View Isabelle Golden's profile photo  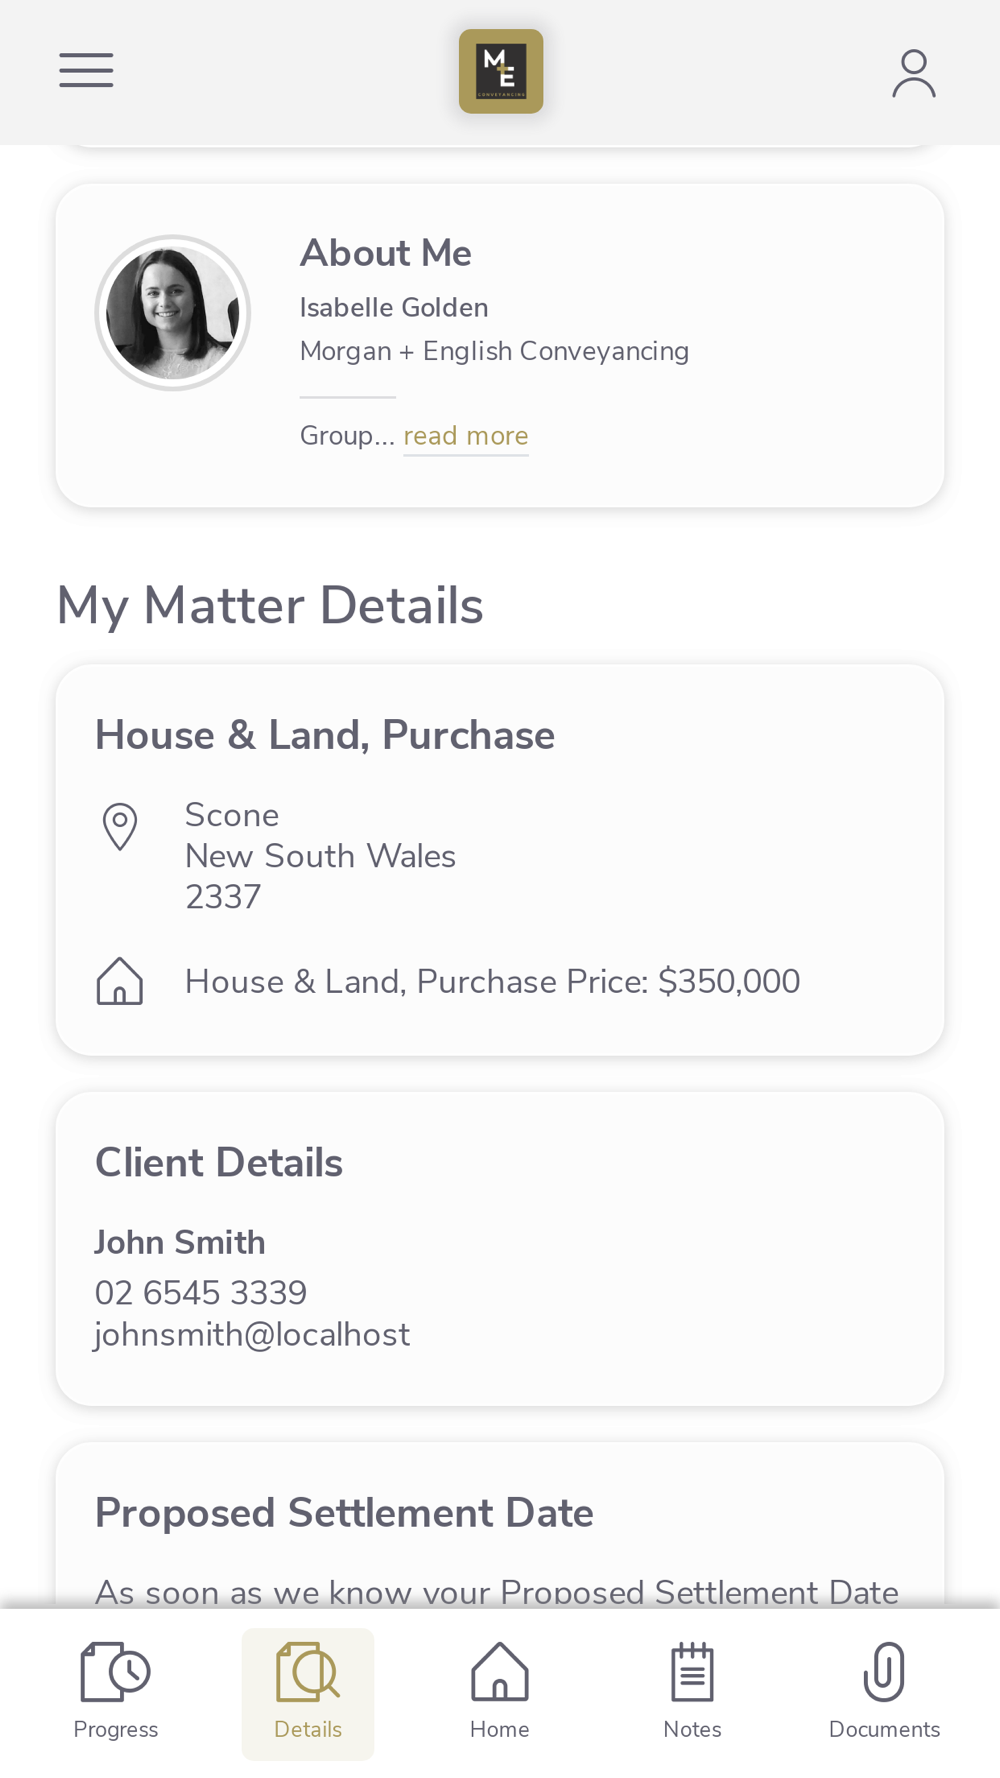click(173, 313)
